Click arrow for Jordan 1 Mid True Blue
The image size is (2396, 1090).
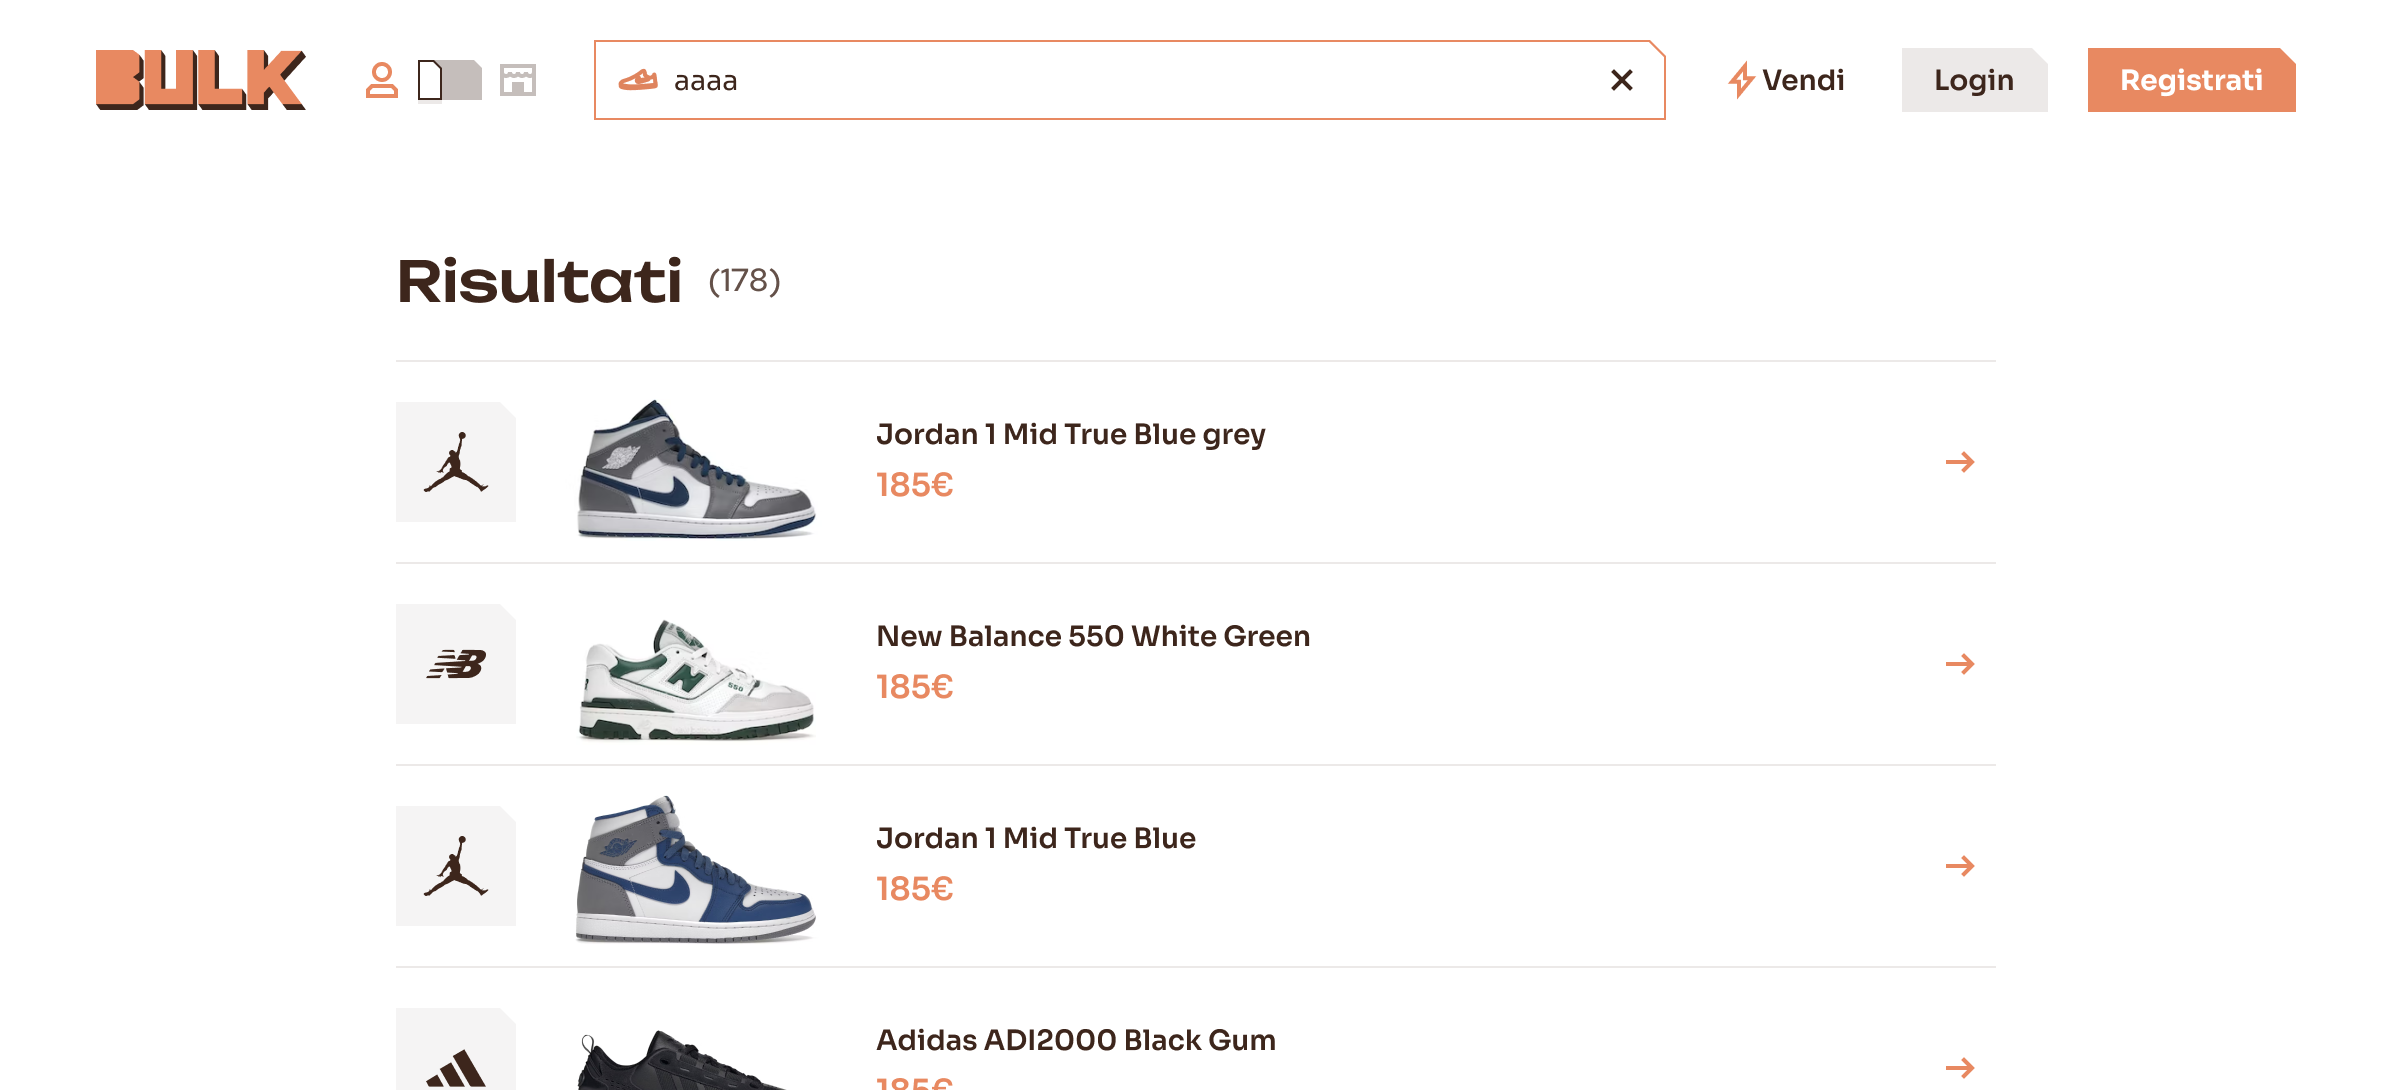pyautogui.click(x=1959, y=866)
